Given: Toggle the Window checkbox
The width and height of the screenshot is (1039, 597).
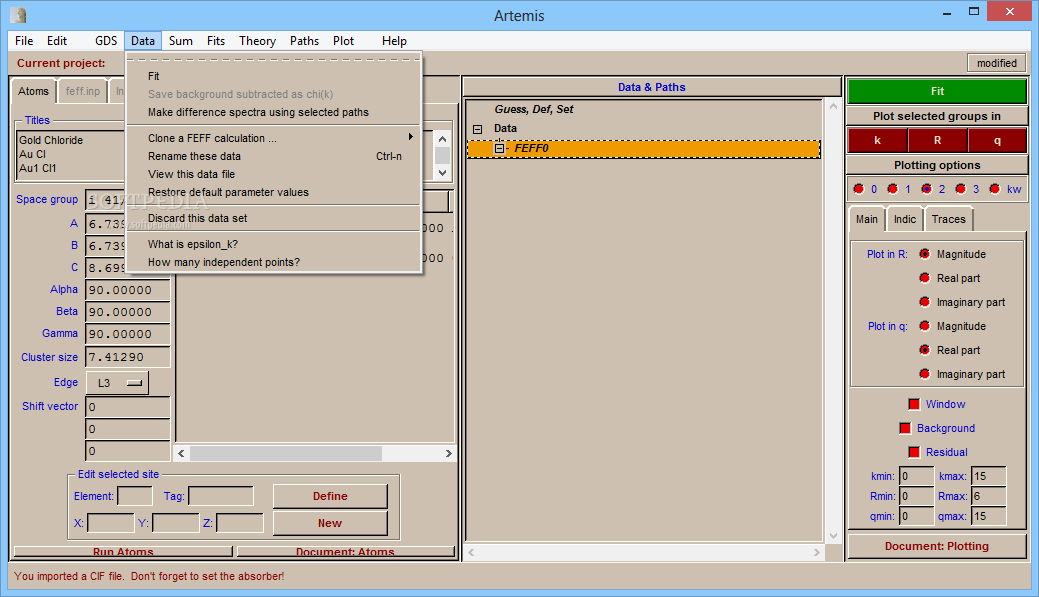Looking at the screenshot, I should 914,404.
